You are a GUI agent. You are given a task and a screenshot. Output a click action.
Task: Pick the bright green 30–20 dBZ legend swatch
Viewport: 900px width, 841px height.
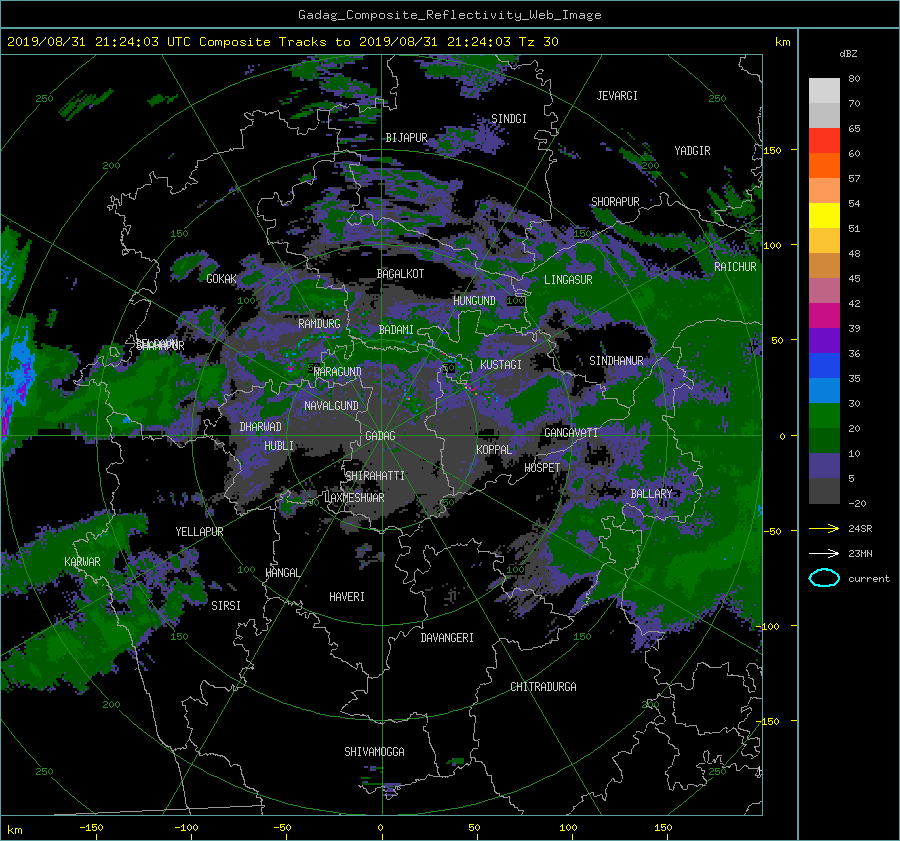(x=824, y=416)
